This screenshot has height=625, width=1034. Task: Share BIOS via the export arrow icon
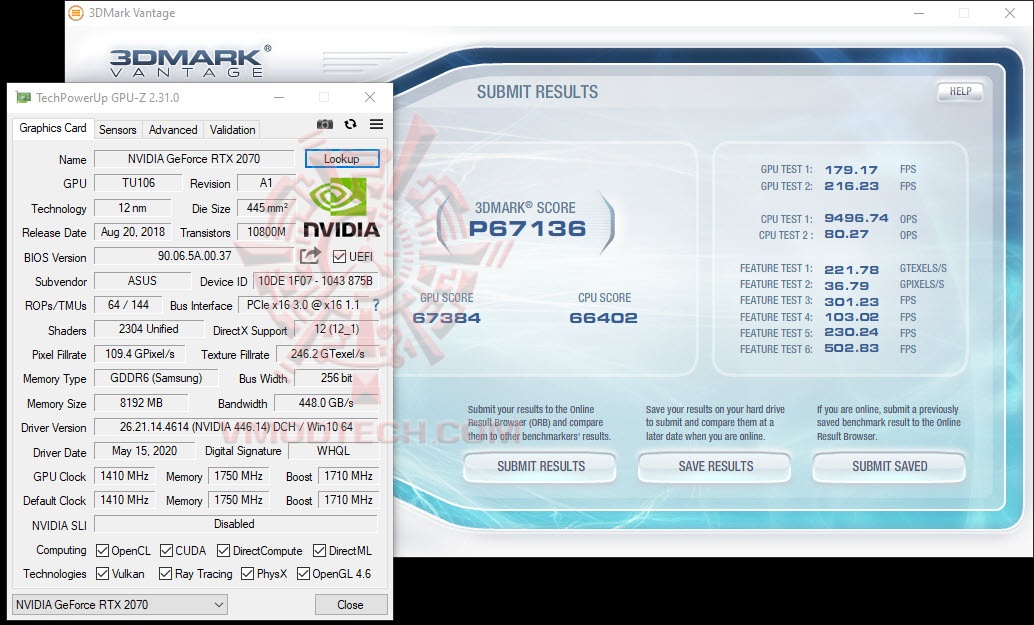[310, 256]
